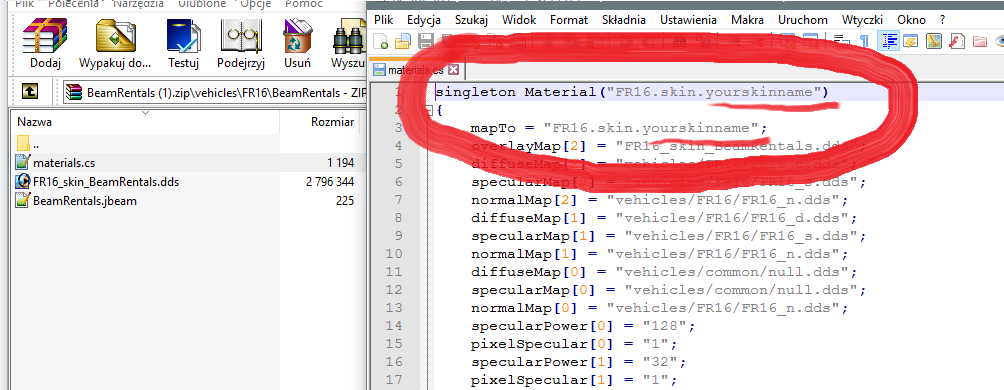Open the Szukaj menu
Viewport: 1004px width, 390px height.
click(471, 20)
